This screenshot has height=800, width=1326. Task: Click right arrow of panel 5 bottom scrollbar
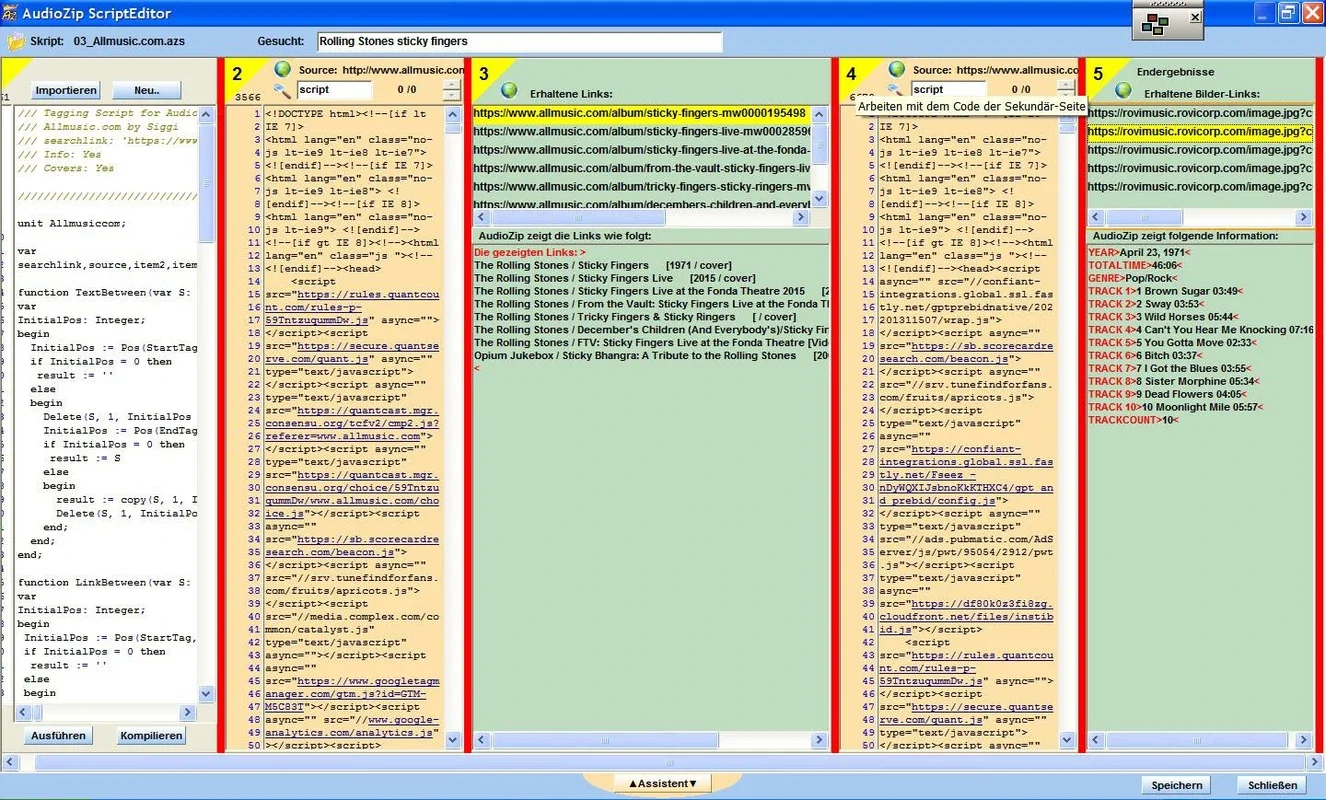(1304, 740)
